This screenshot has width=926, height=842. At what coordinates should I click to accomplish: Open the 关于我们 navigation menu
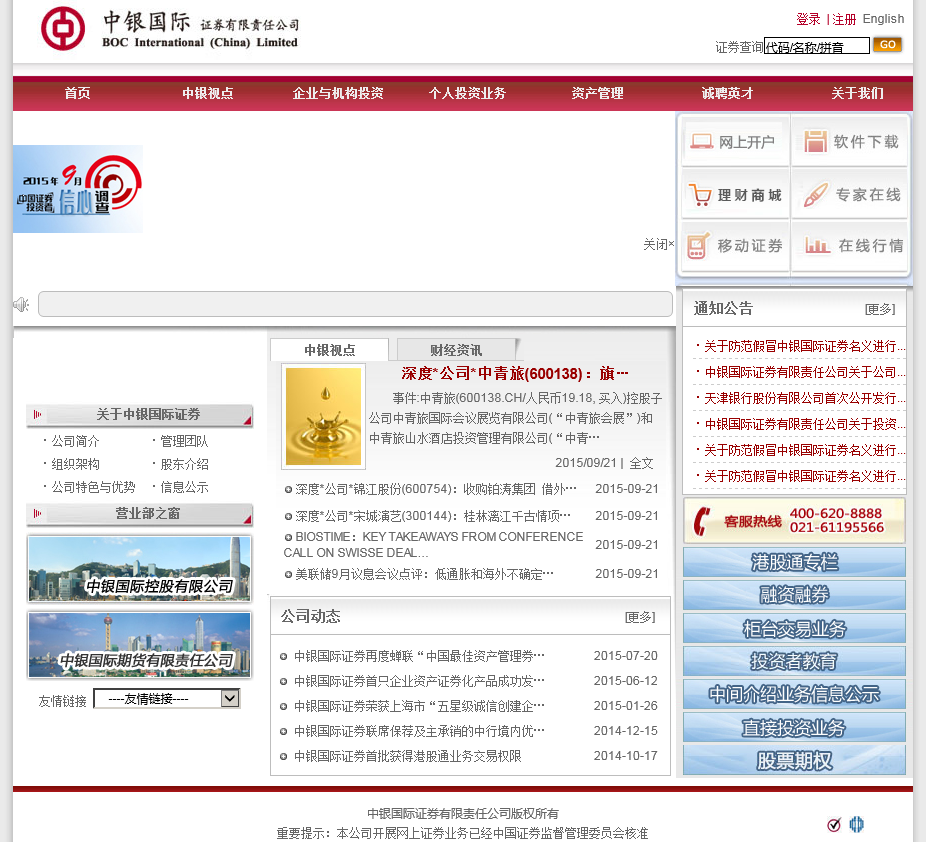point(857,93)
